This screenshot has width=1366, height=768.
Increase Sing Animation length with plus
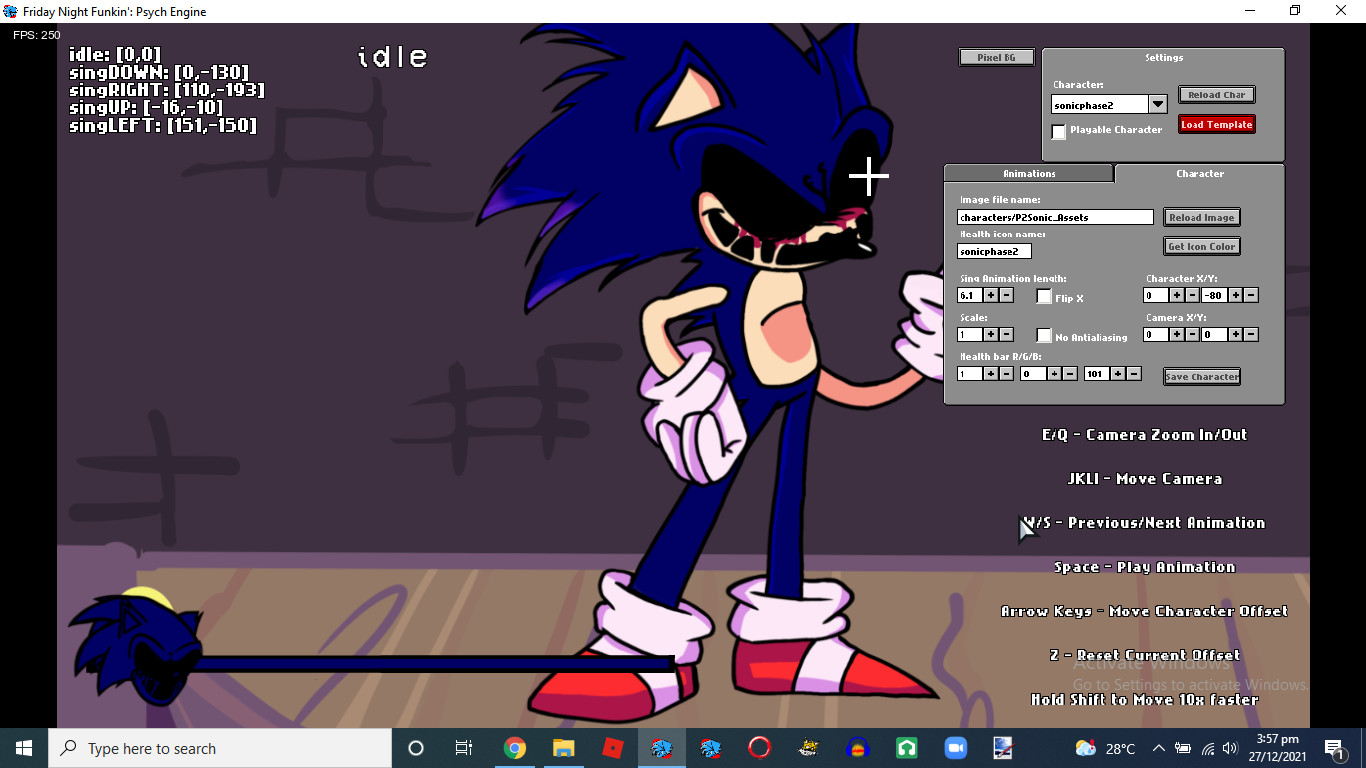click(991, 295)
